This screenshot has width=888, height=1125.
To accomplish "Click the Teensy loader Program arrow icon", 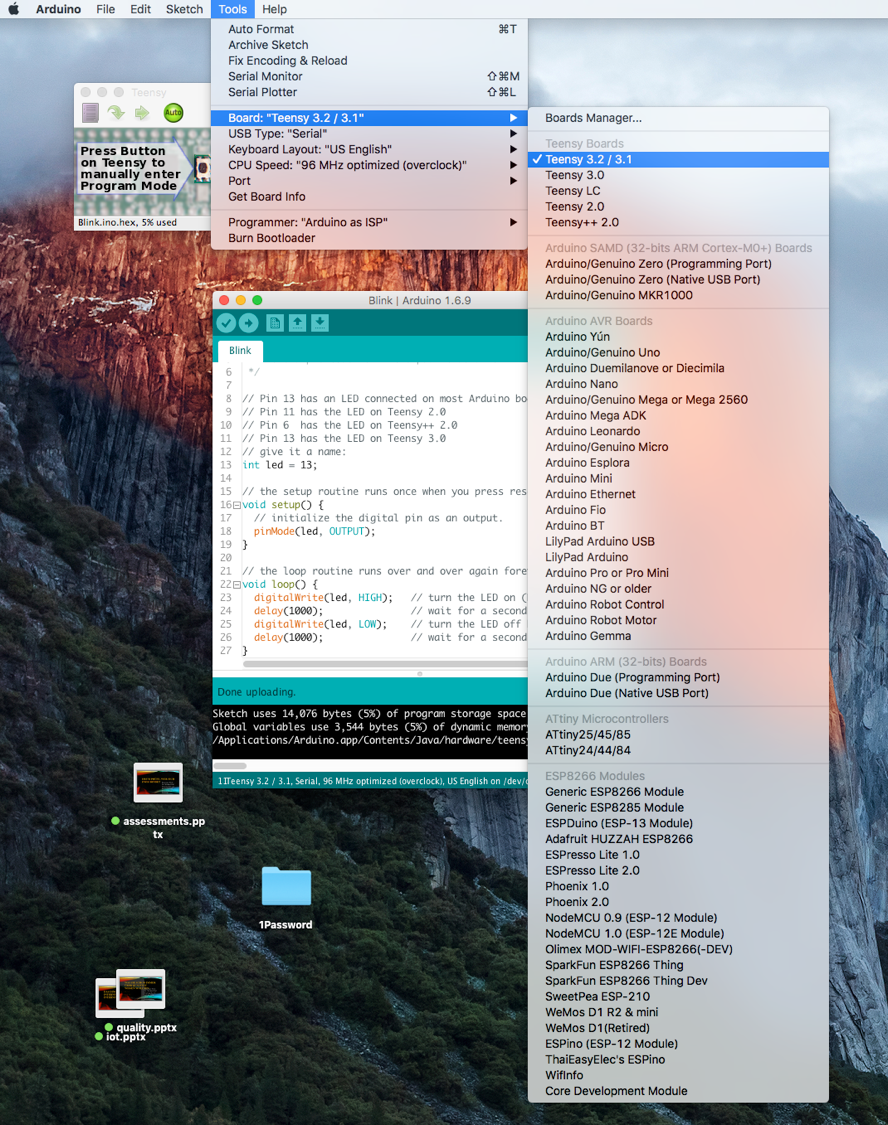I will tap(116, 113).
